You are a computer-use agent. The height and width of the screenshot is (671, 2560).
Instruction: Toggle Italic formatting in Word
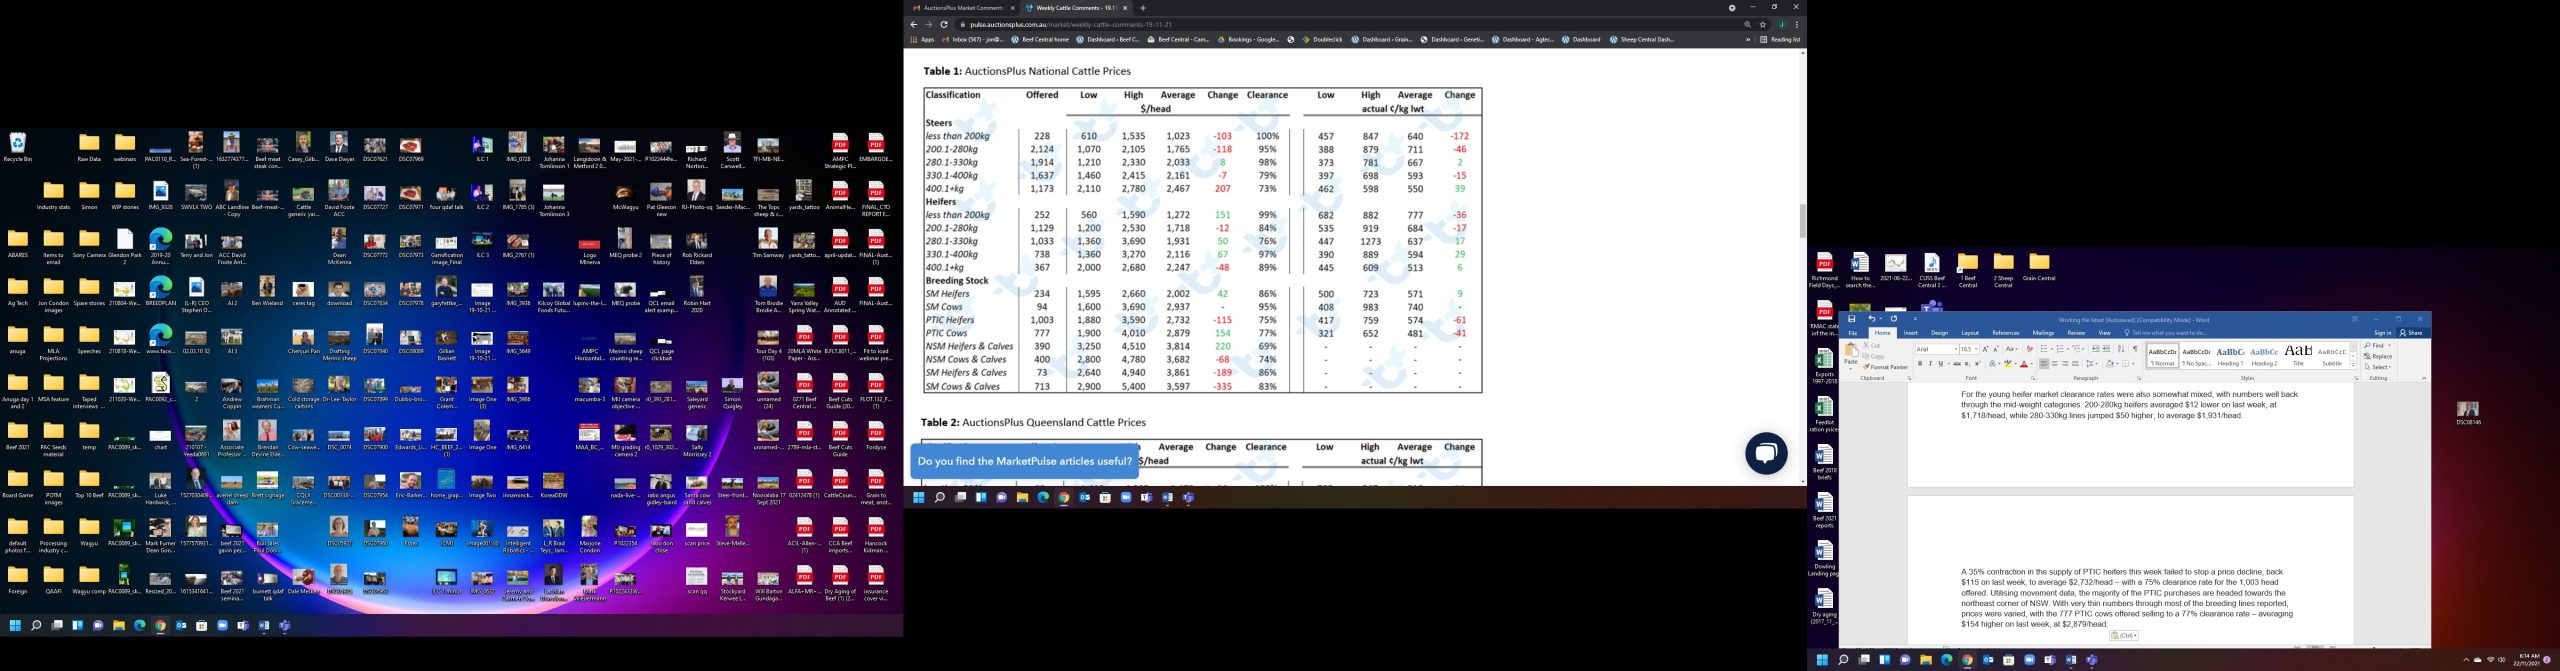pos(1930,364)
